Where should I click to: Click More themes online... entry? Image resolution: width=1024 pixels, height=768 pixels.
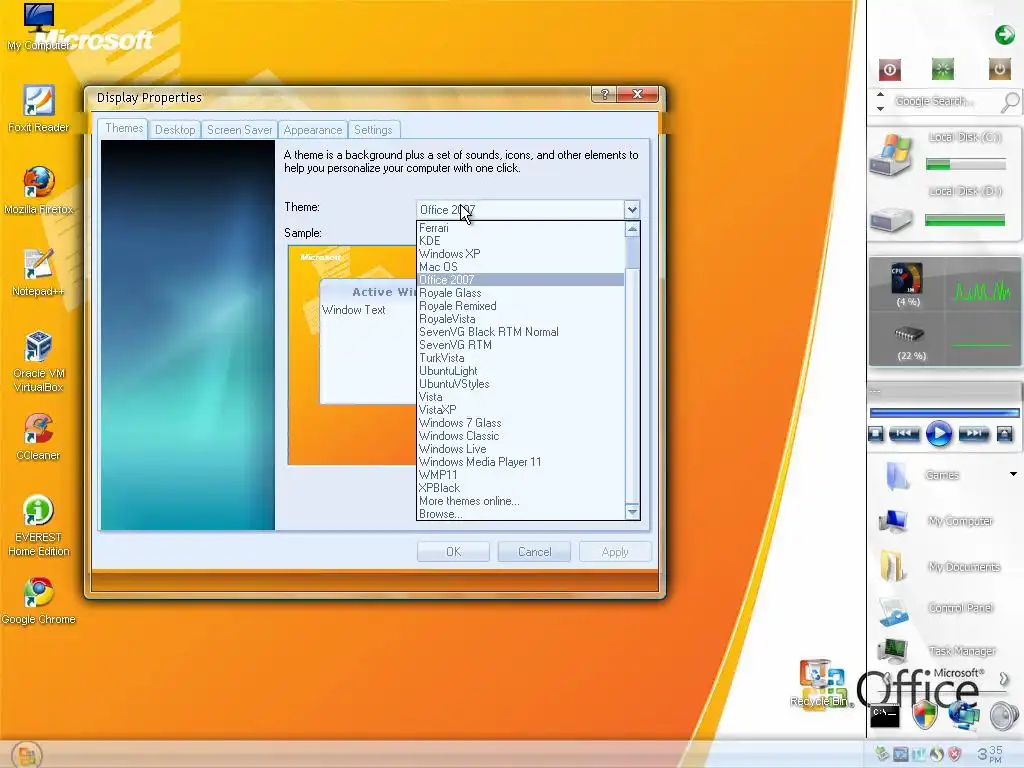(x=520, y=501)
